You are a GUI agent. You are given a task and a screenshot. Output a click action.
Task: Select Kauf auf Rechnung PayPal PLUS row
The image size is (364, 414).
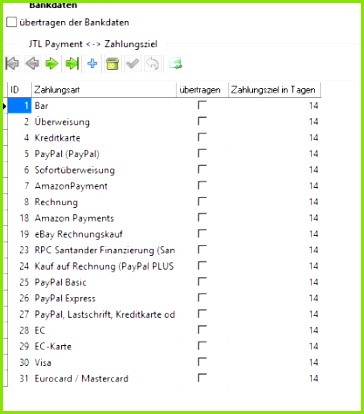[164, 266]
